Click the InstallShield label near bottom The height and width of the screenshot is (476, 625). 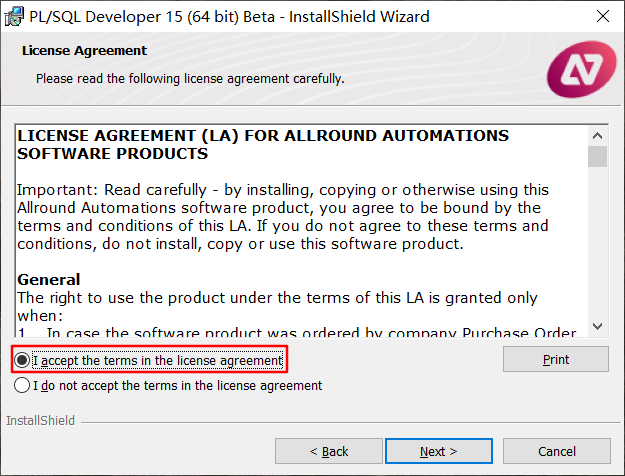[x=40, y=421]
